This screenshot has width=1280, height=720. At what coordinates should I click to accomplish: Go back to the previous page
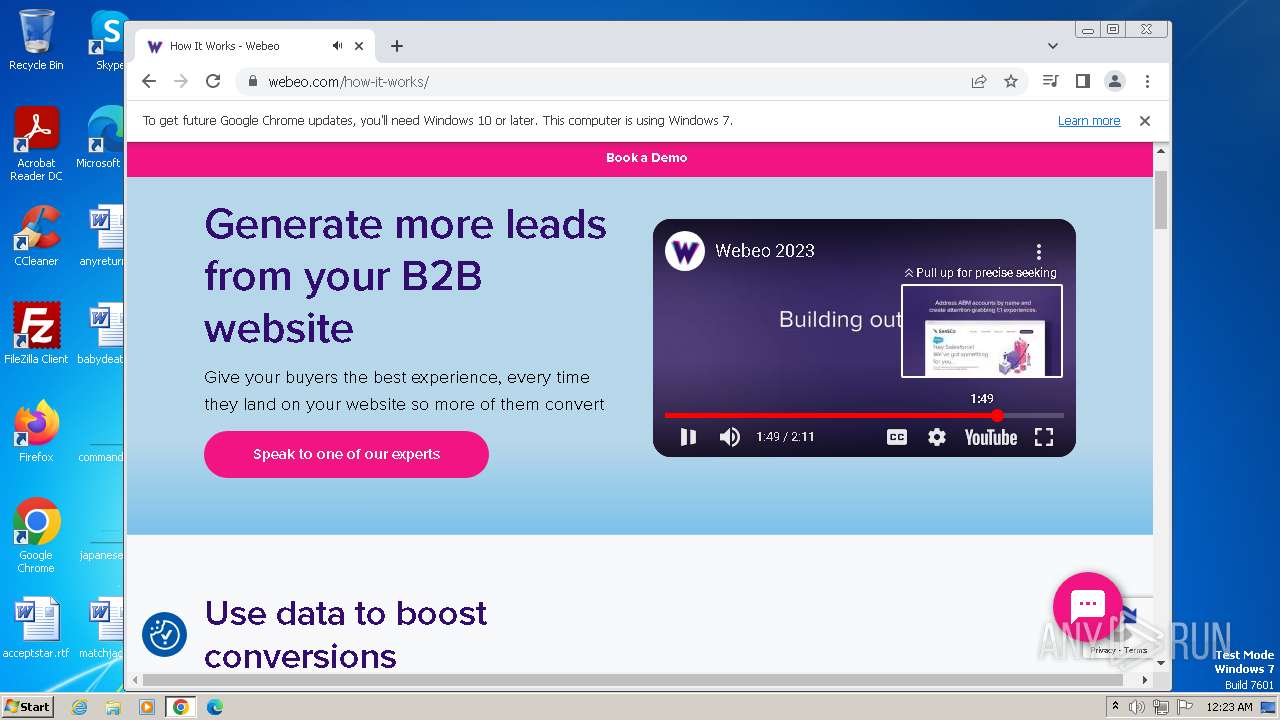point(149,82)
